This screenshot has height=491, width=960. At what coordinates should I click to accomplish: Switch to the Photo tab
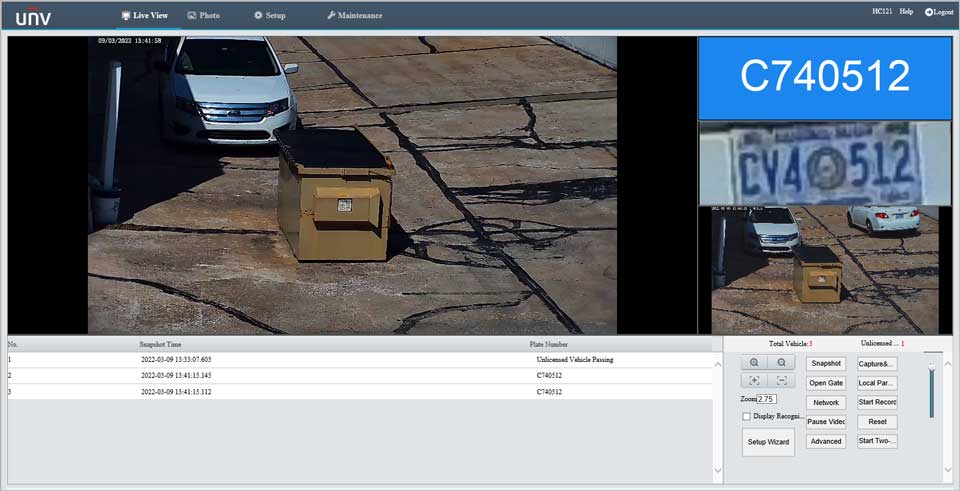(x=203, y=16)
